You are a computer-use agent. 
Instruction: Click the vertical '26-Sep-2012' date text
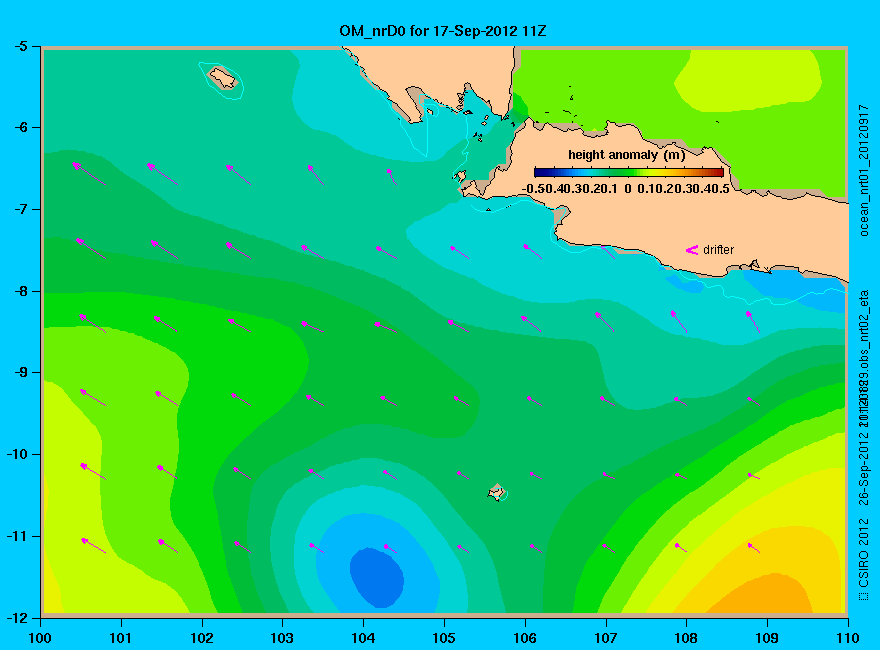864,468
